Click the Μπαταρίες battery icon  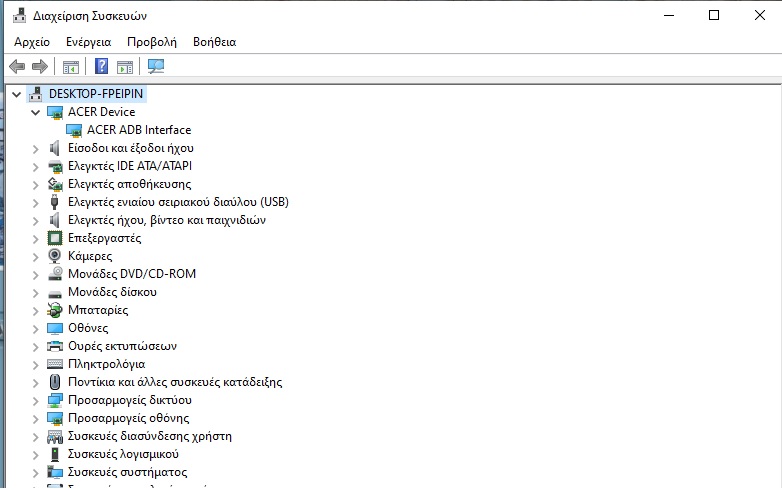(55, 310)
